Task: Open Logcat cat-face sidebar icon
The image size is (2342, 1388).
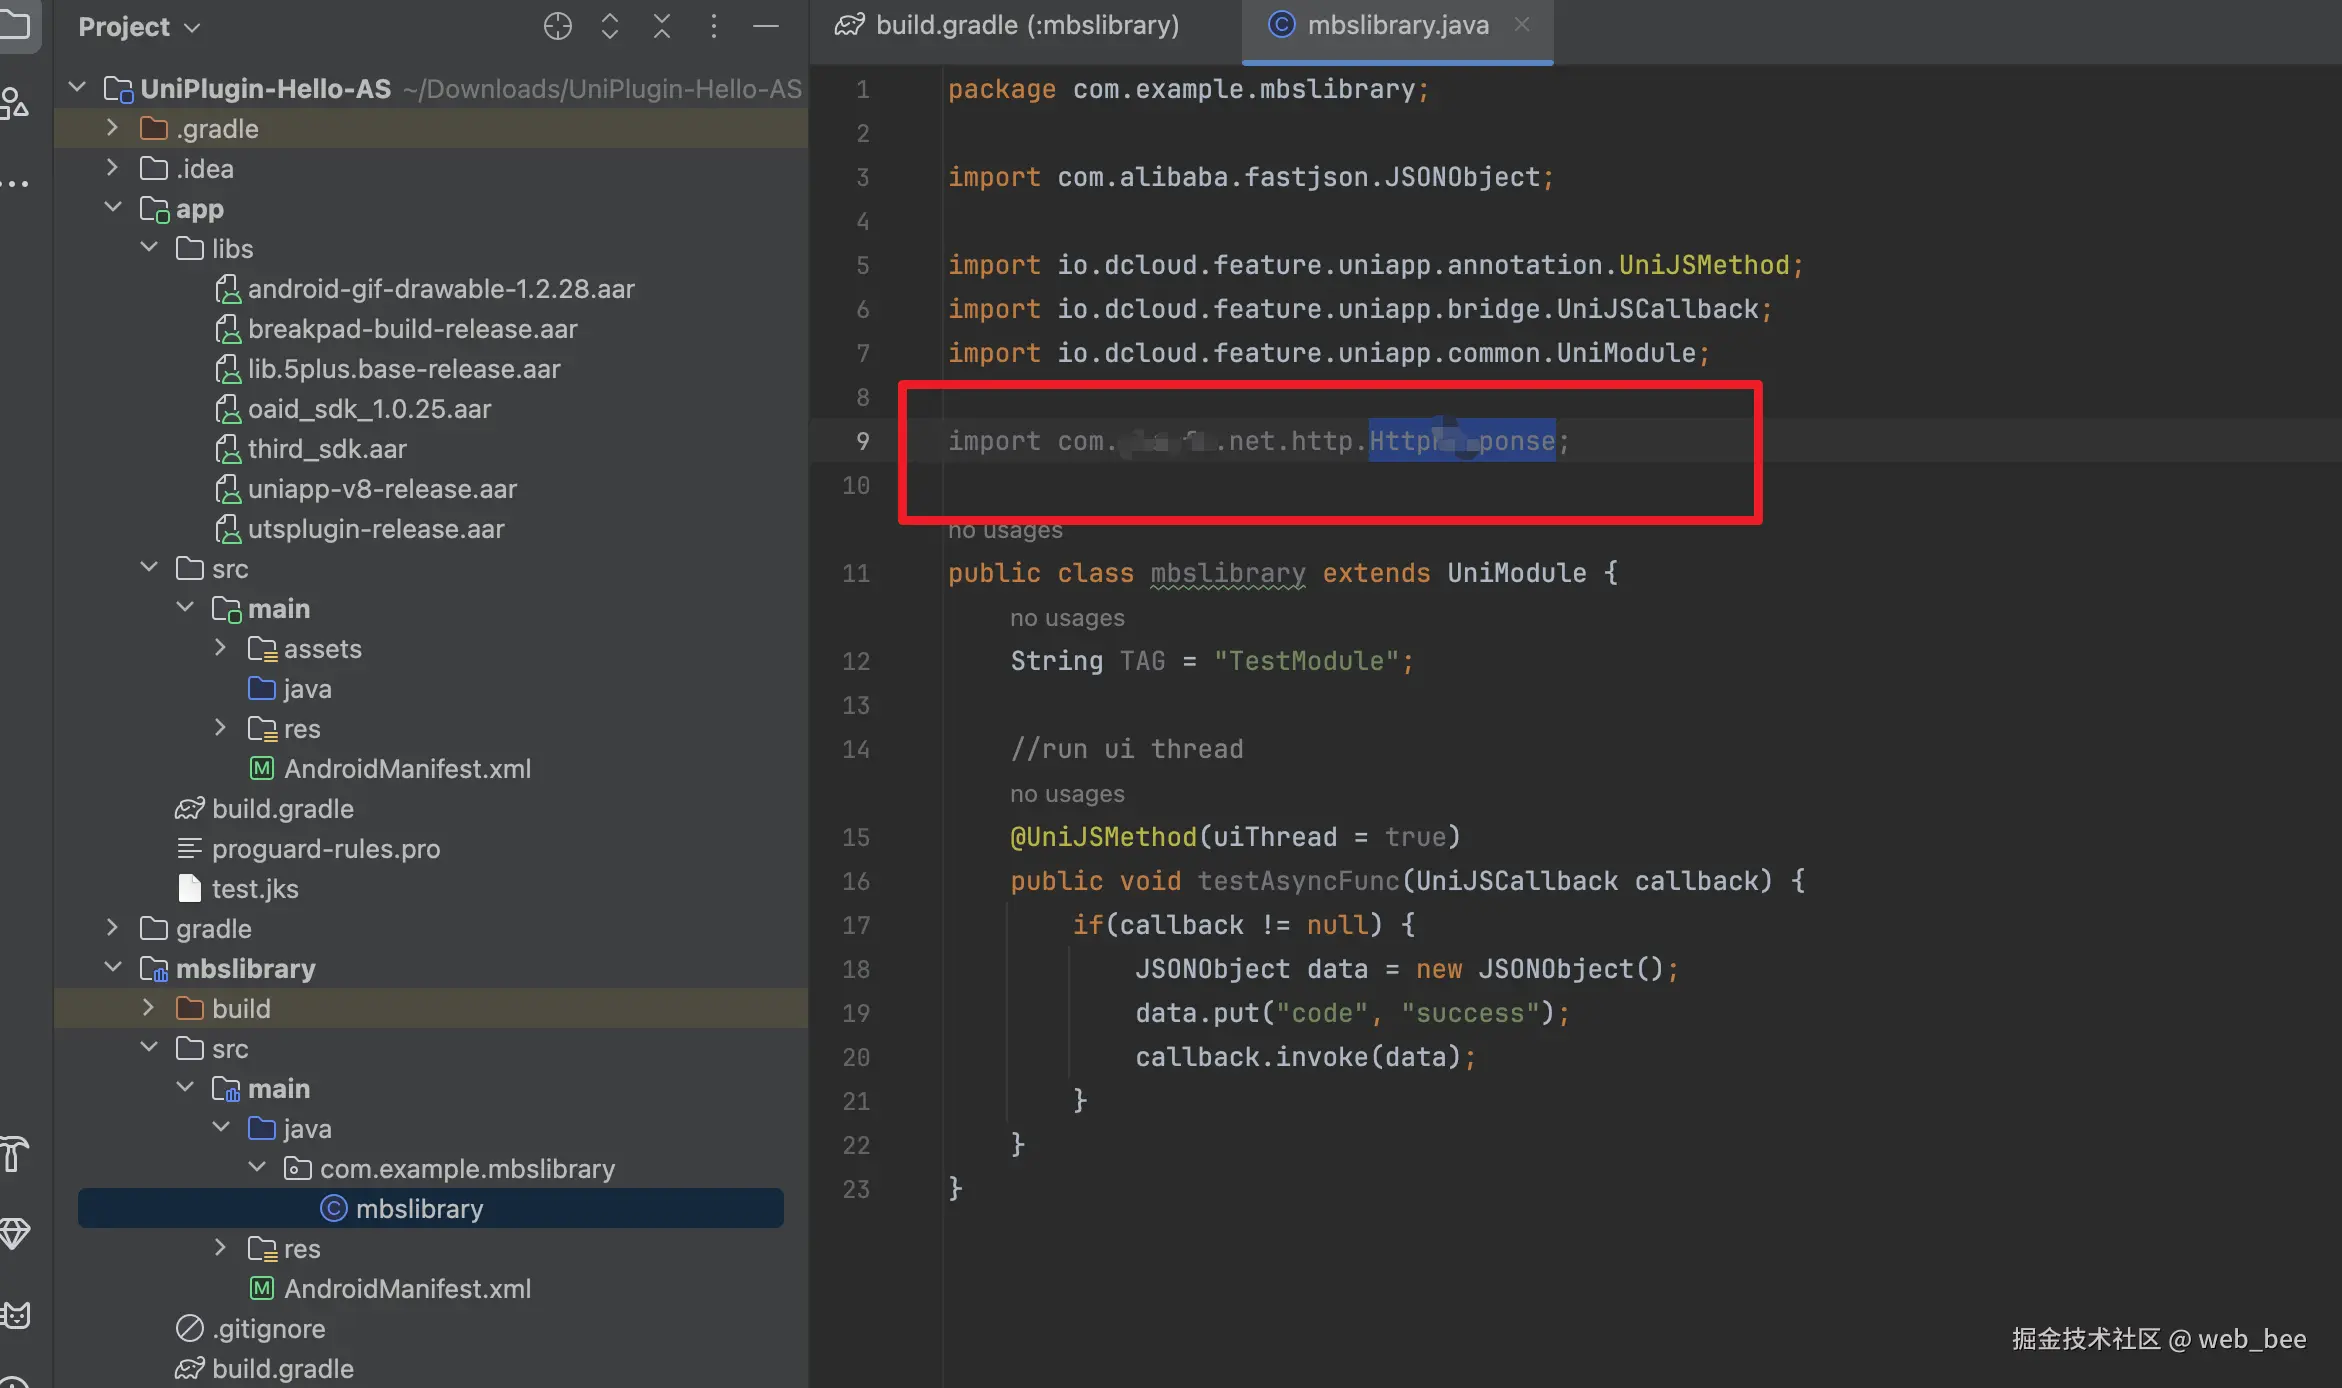Action: coord(15,1314)
